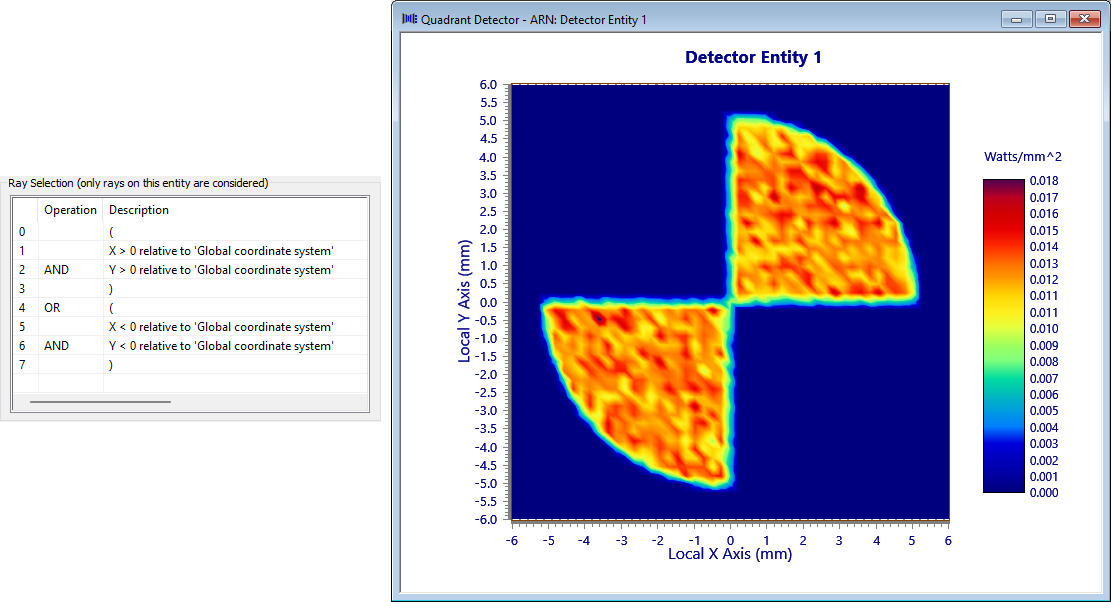Click the chart title 'Detector Entity 1'
Screen dimensions: 1111x602
(x=753, y=58)
